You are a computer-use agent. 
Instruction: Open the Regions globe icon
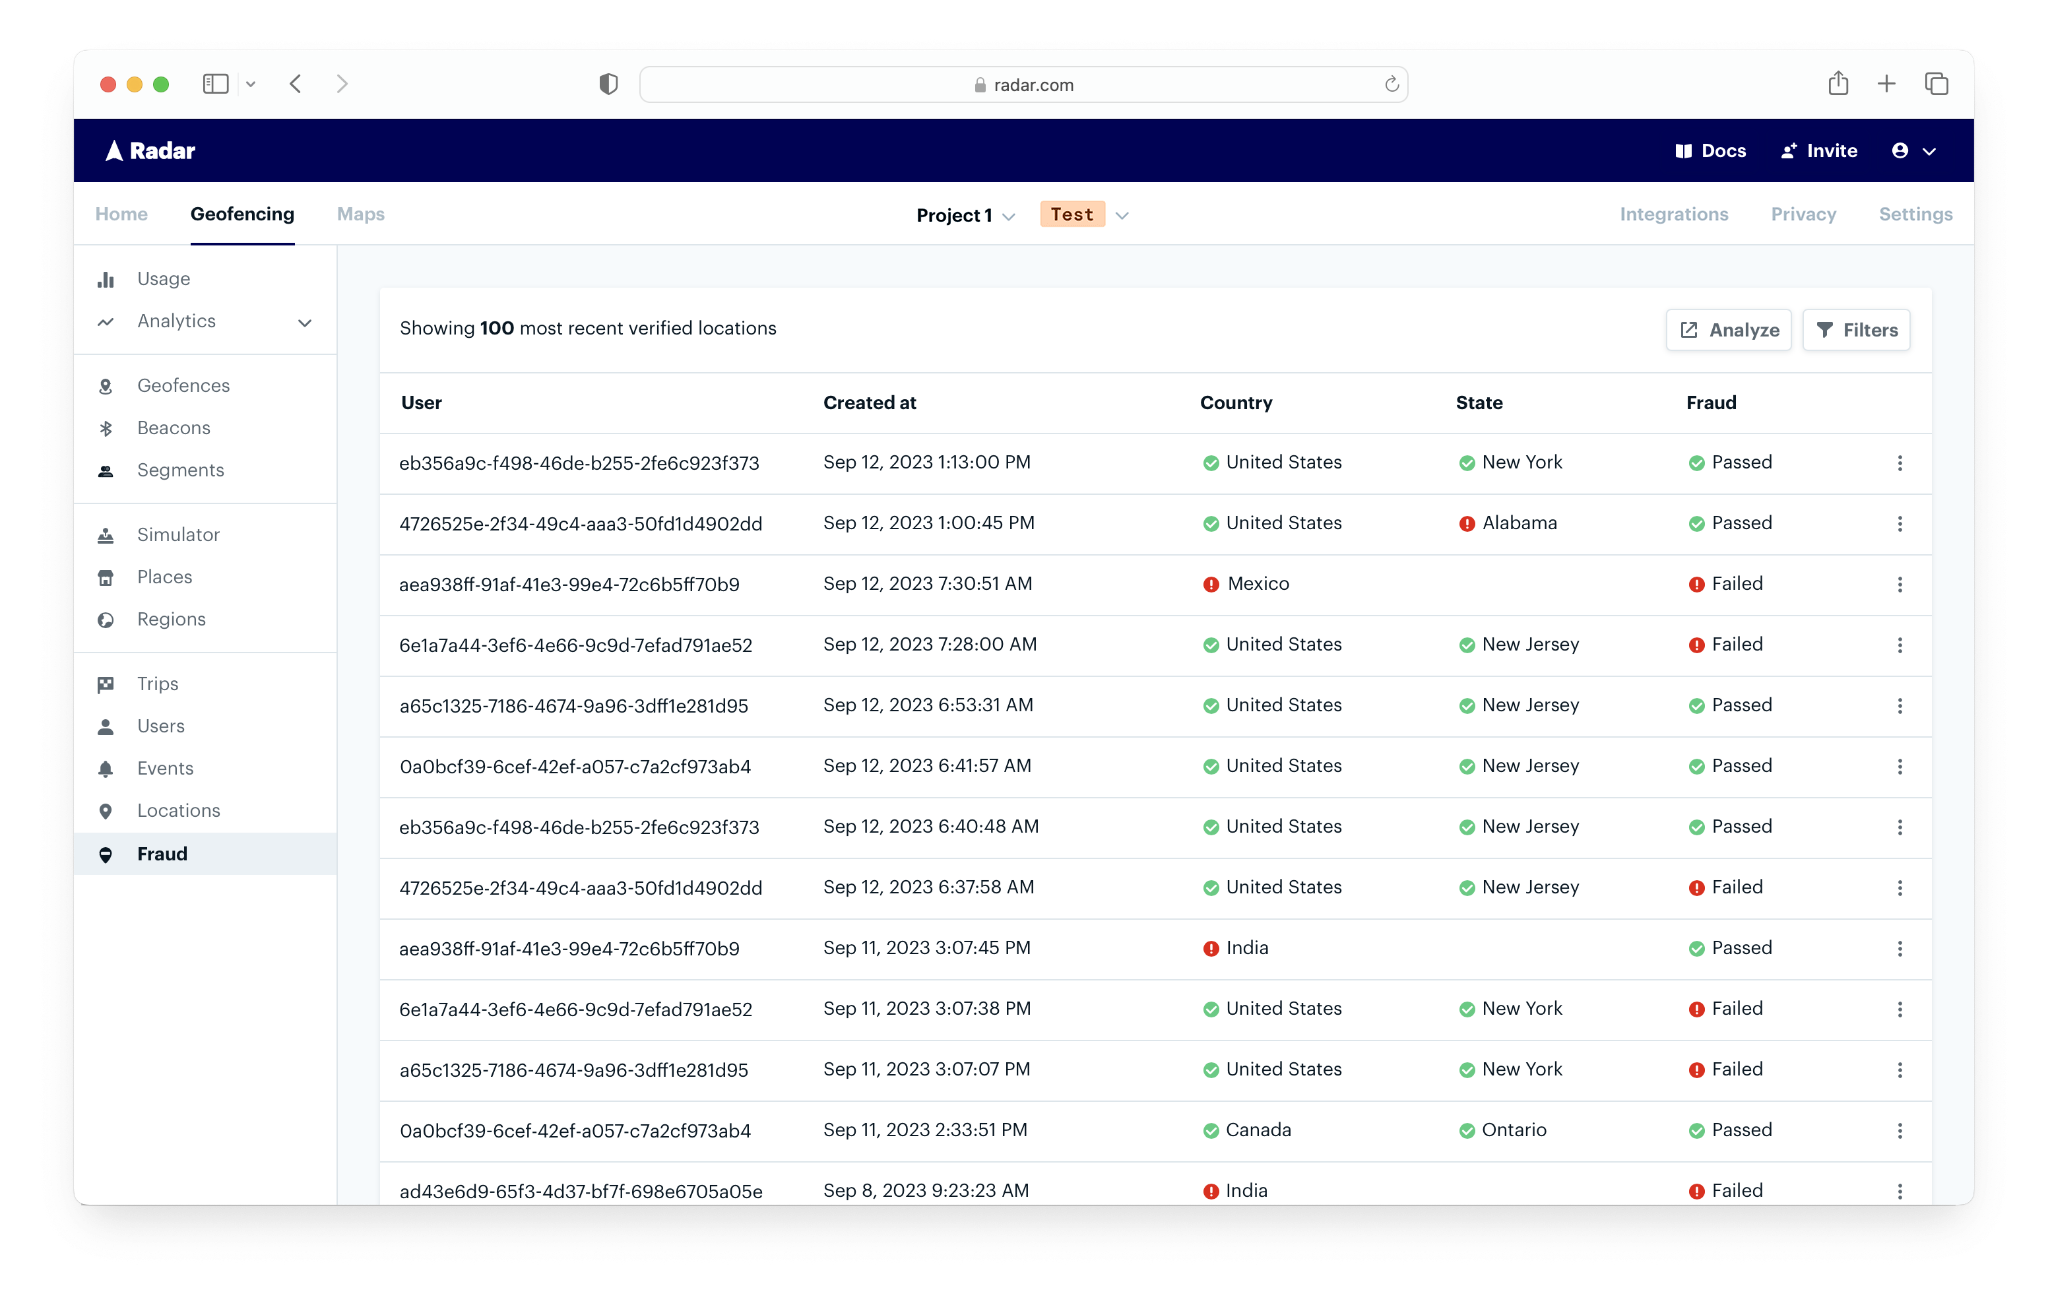click(106, 620)
